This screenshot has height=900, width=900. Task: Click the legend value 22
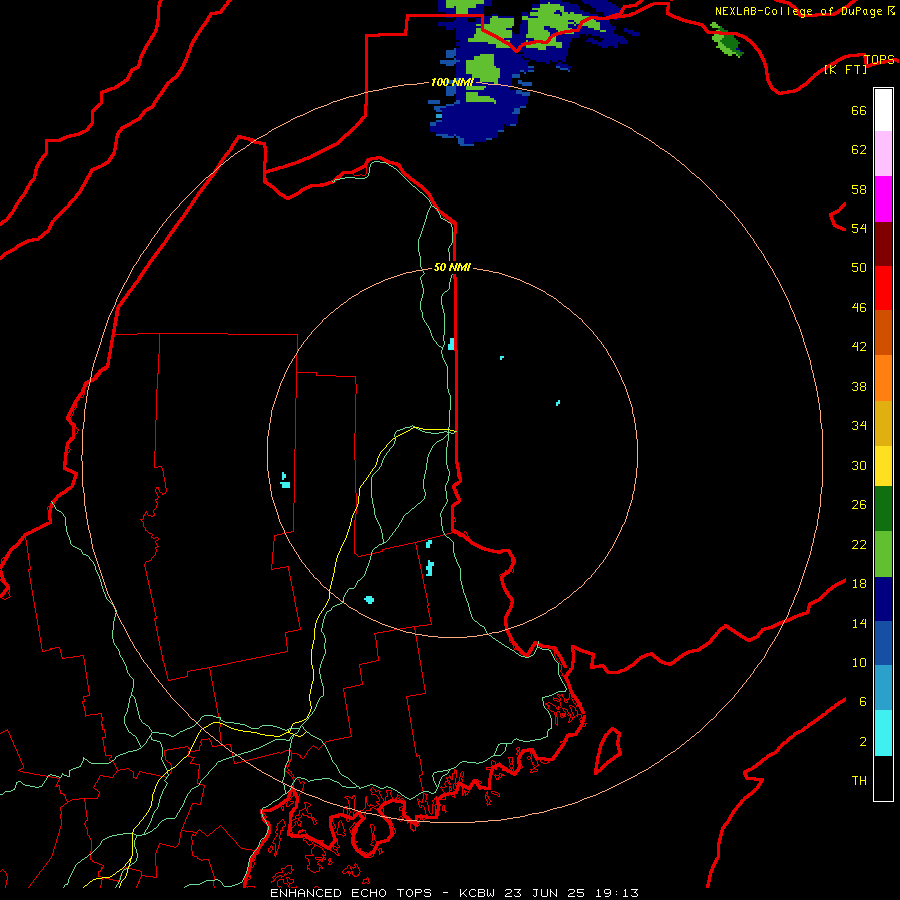[x=859, y=544]
